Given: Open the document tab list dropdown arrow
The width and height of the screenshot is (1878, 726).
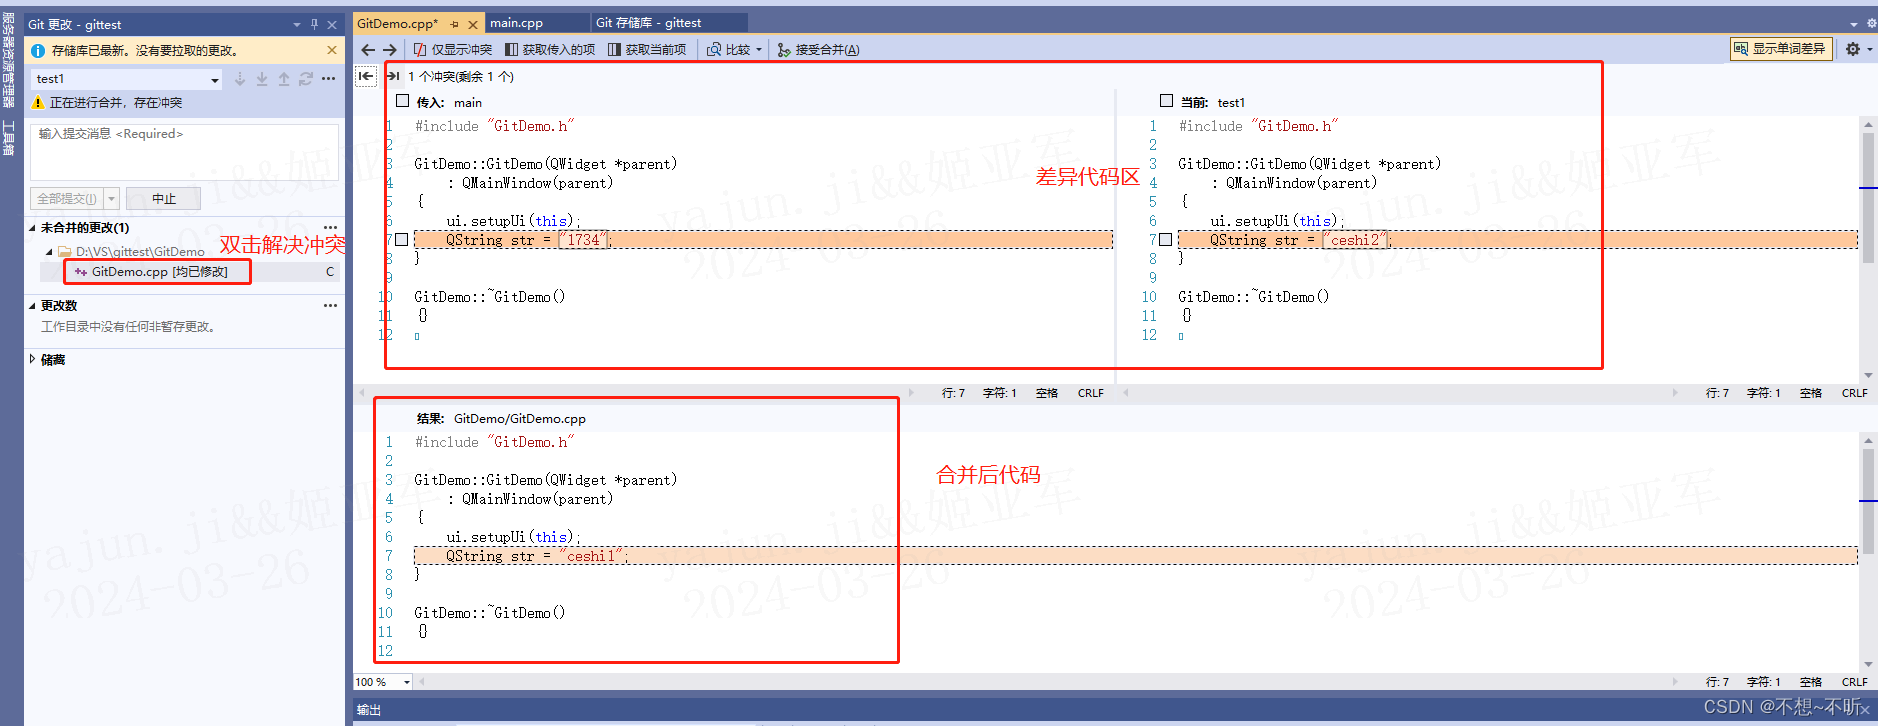Looking at the screenshot, I should pyautogui.click(x=1853, y=24).
